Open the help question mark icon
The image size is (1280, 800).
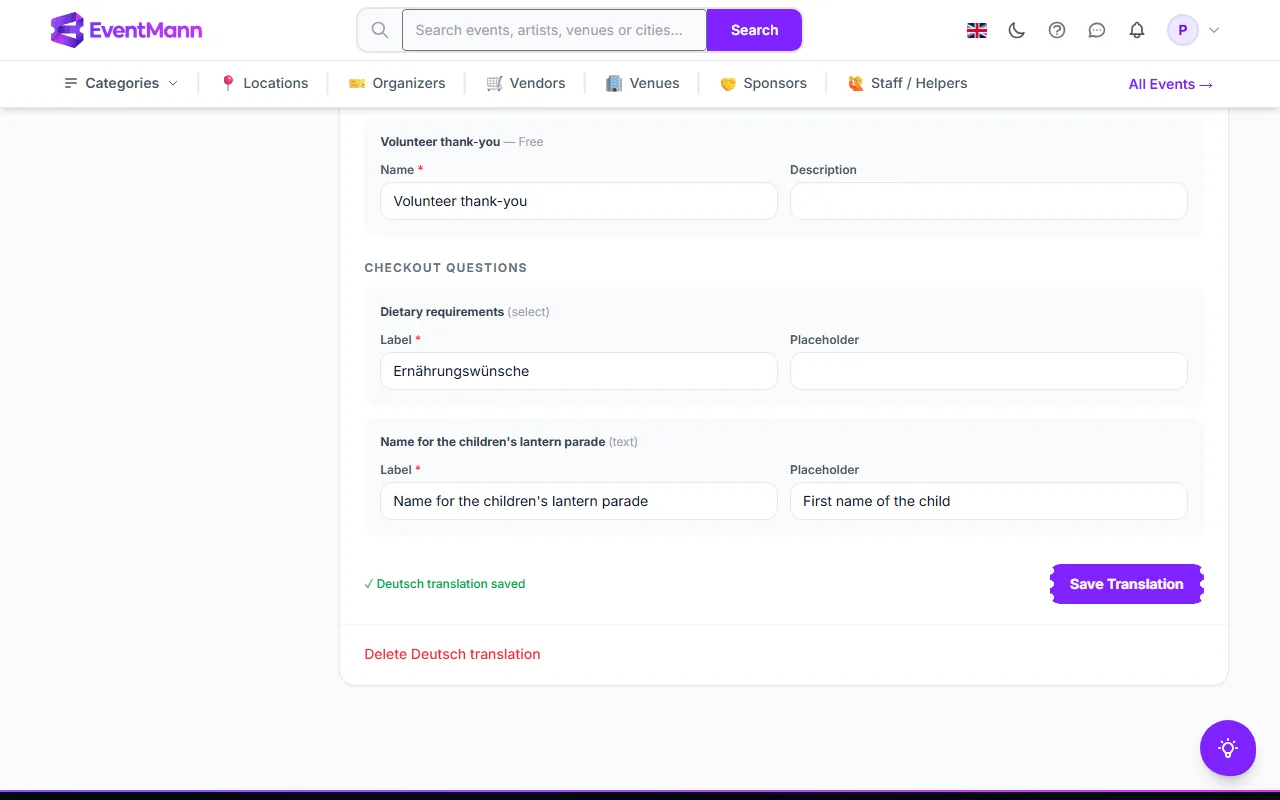pos(1057,30)
